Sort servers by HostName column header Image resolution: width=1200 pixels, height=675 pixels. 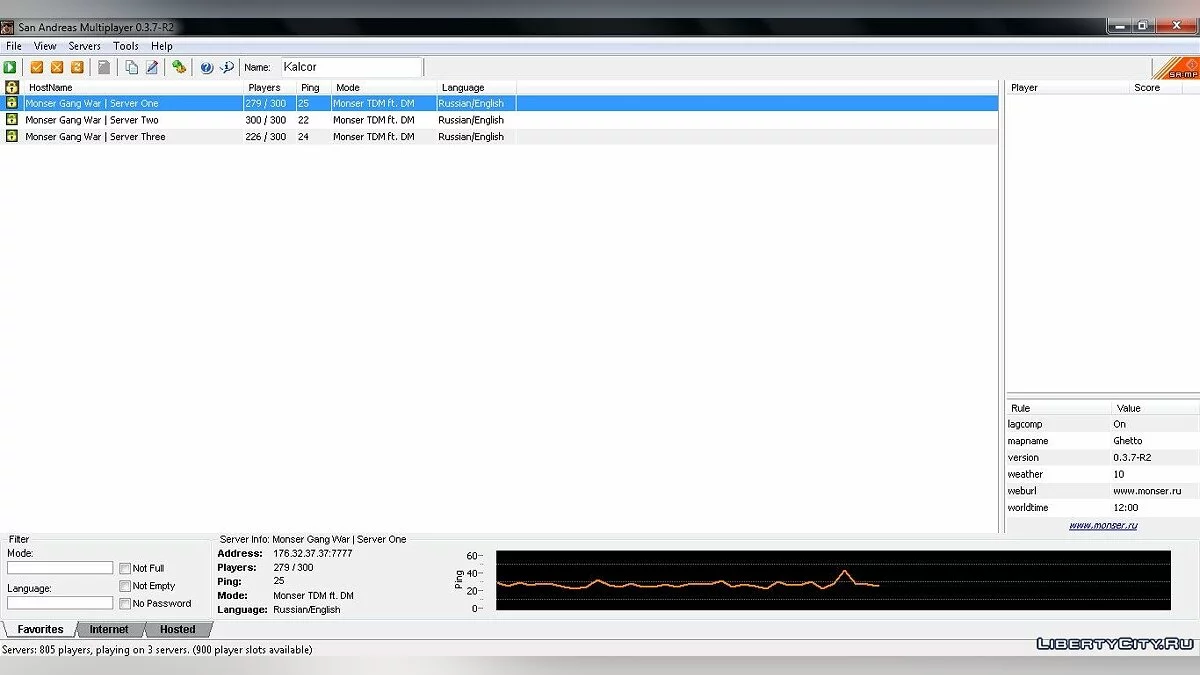[133, 87]
